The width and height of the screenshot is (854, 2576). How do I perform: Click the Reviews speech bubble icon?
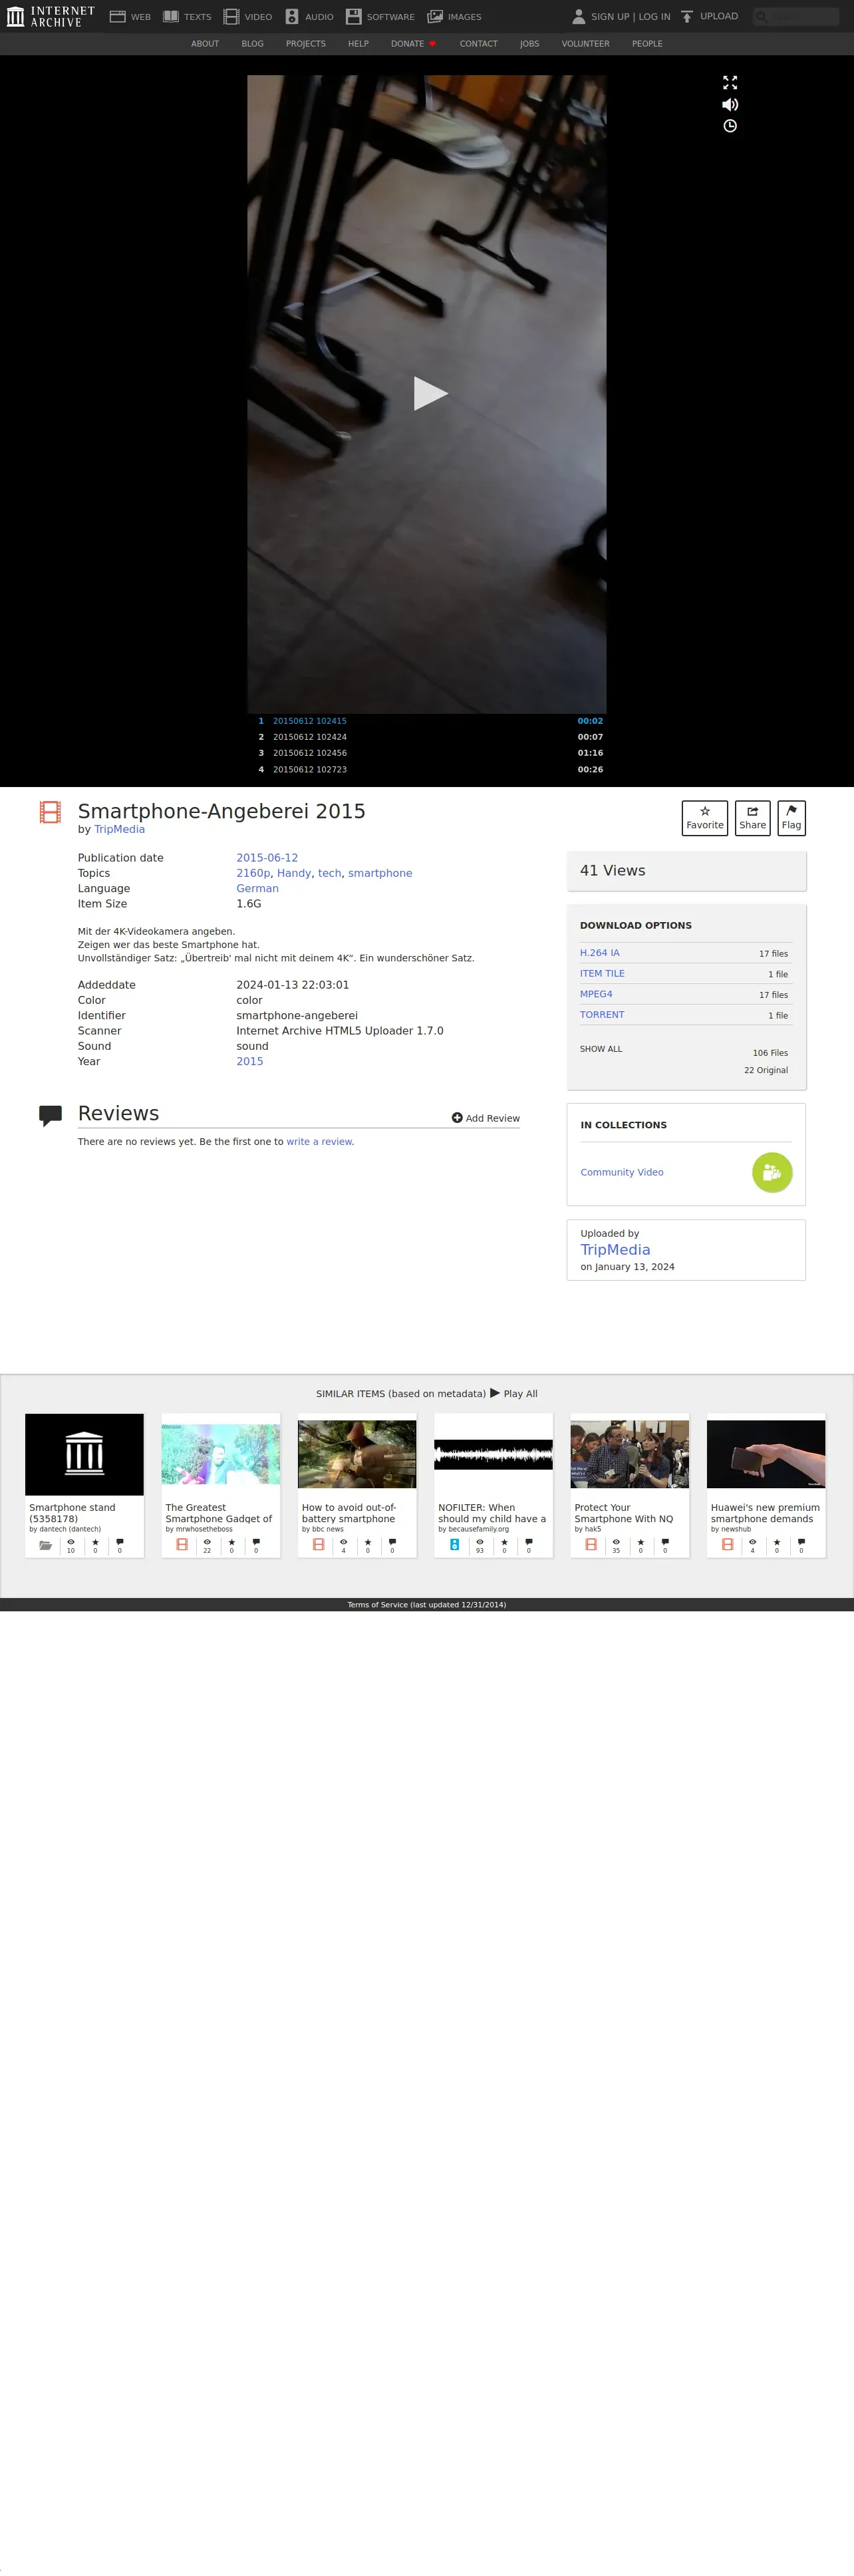(50, 1116)
